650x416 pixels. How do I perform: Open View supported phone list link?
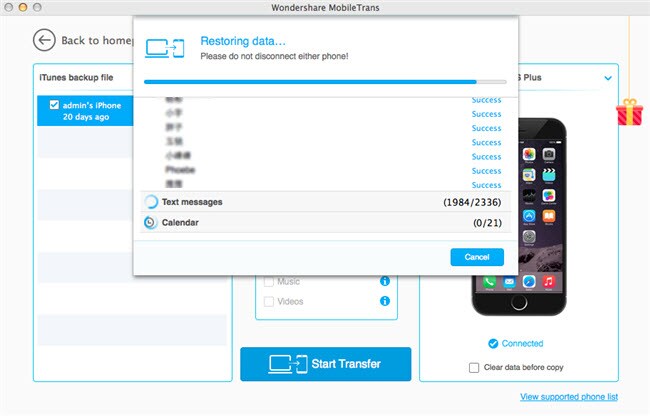[x=569, y=397]
